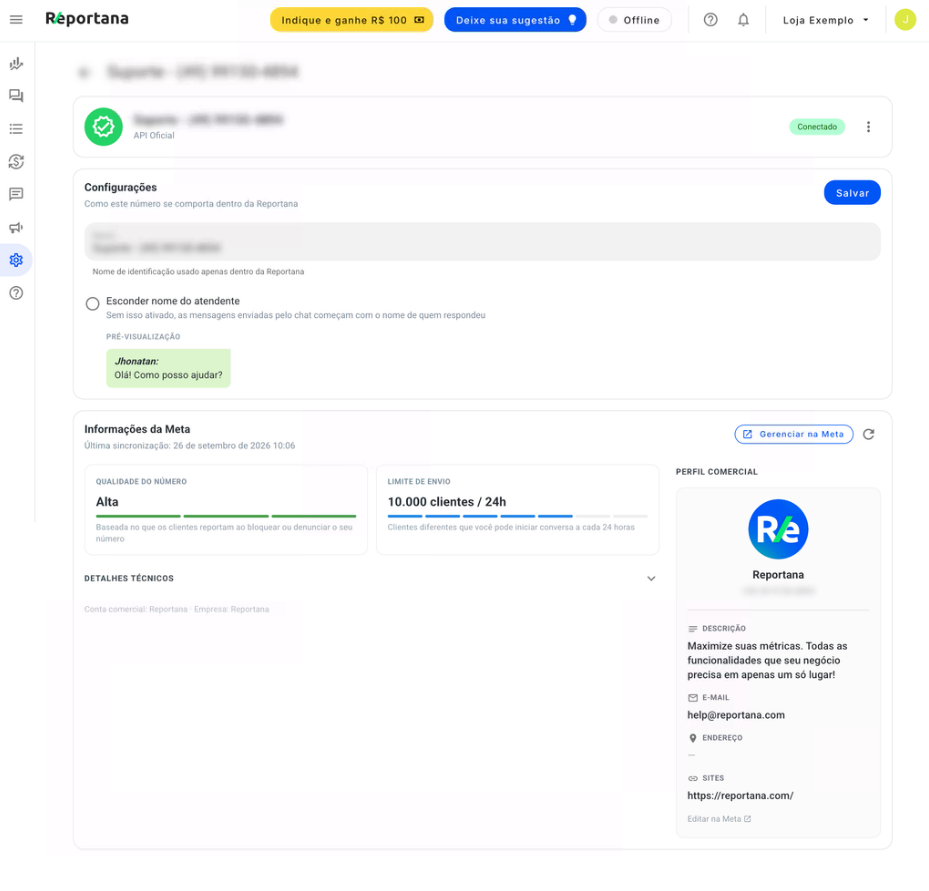Screen dimensions: 929x891
Task: Toggle the Offline status switch
Action: [x=634, y=20]
